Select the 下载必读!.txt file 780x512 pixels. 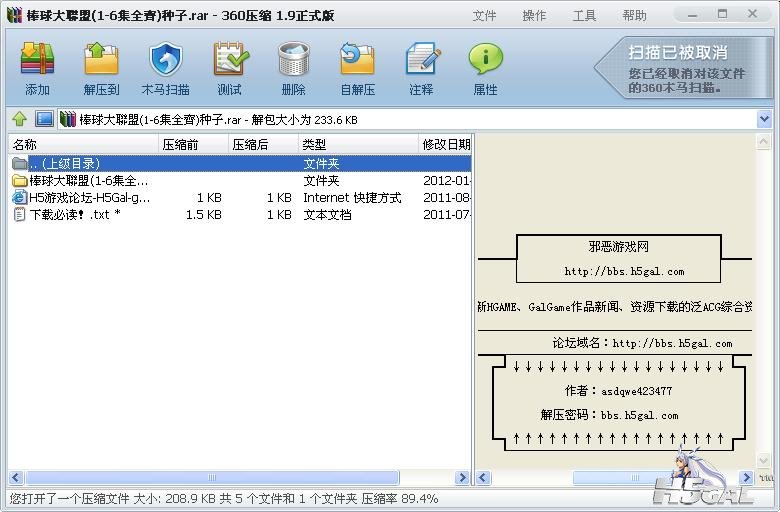click(x=240, y=214)
